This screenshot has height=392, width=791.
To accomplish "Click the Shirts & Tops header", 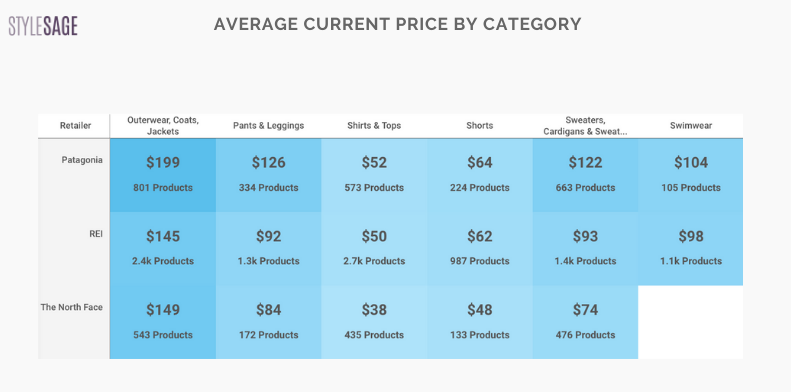I will point(374,126).
